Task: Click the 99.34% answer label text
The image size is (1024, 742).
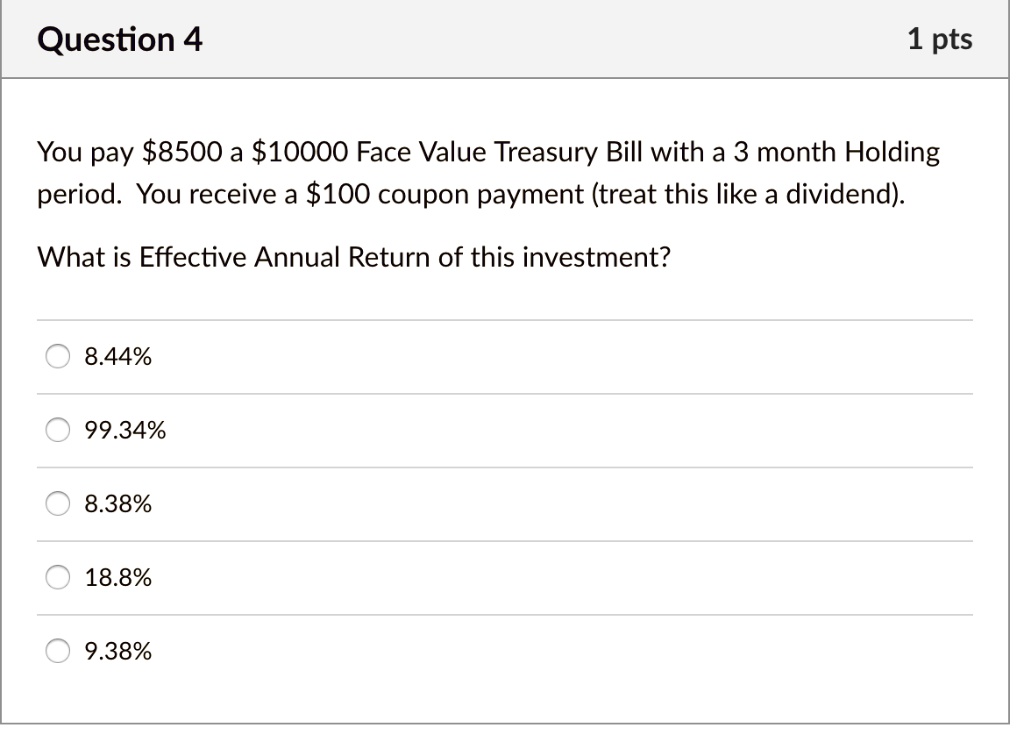Action: (125, 430)
